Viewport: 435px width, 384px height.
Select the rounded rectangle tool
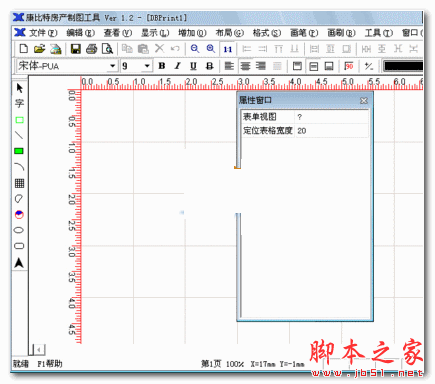point(19,246)
